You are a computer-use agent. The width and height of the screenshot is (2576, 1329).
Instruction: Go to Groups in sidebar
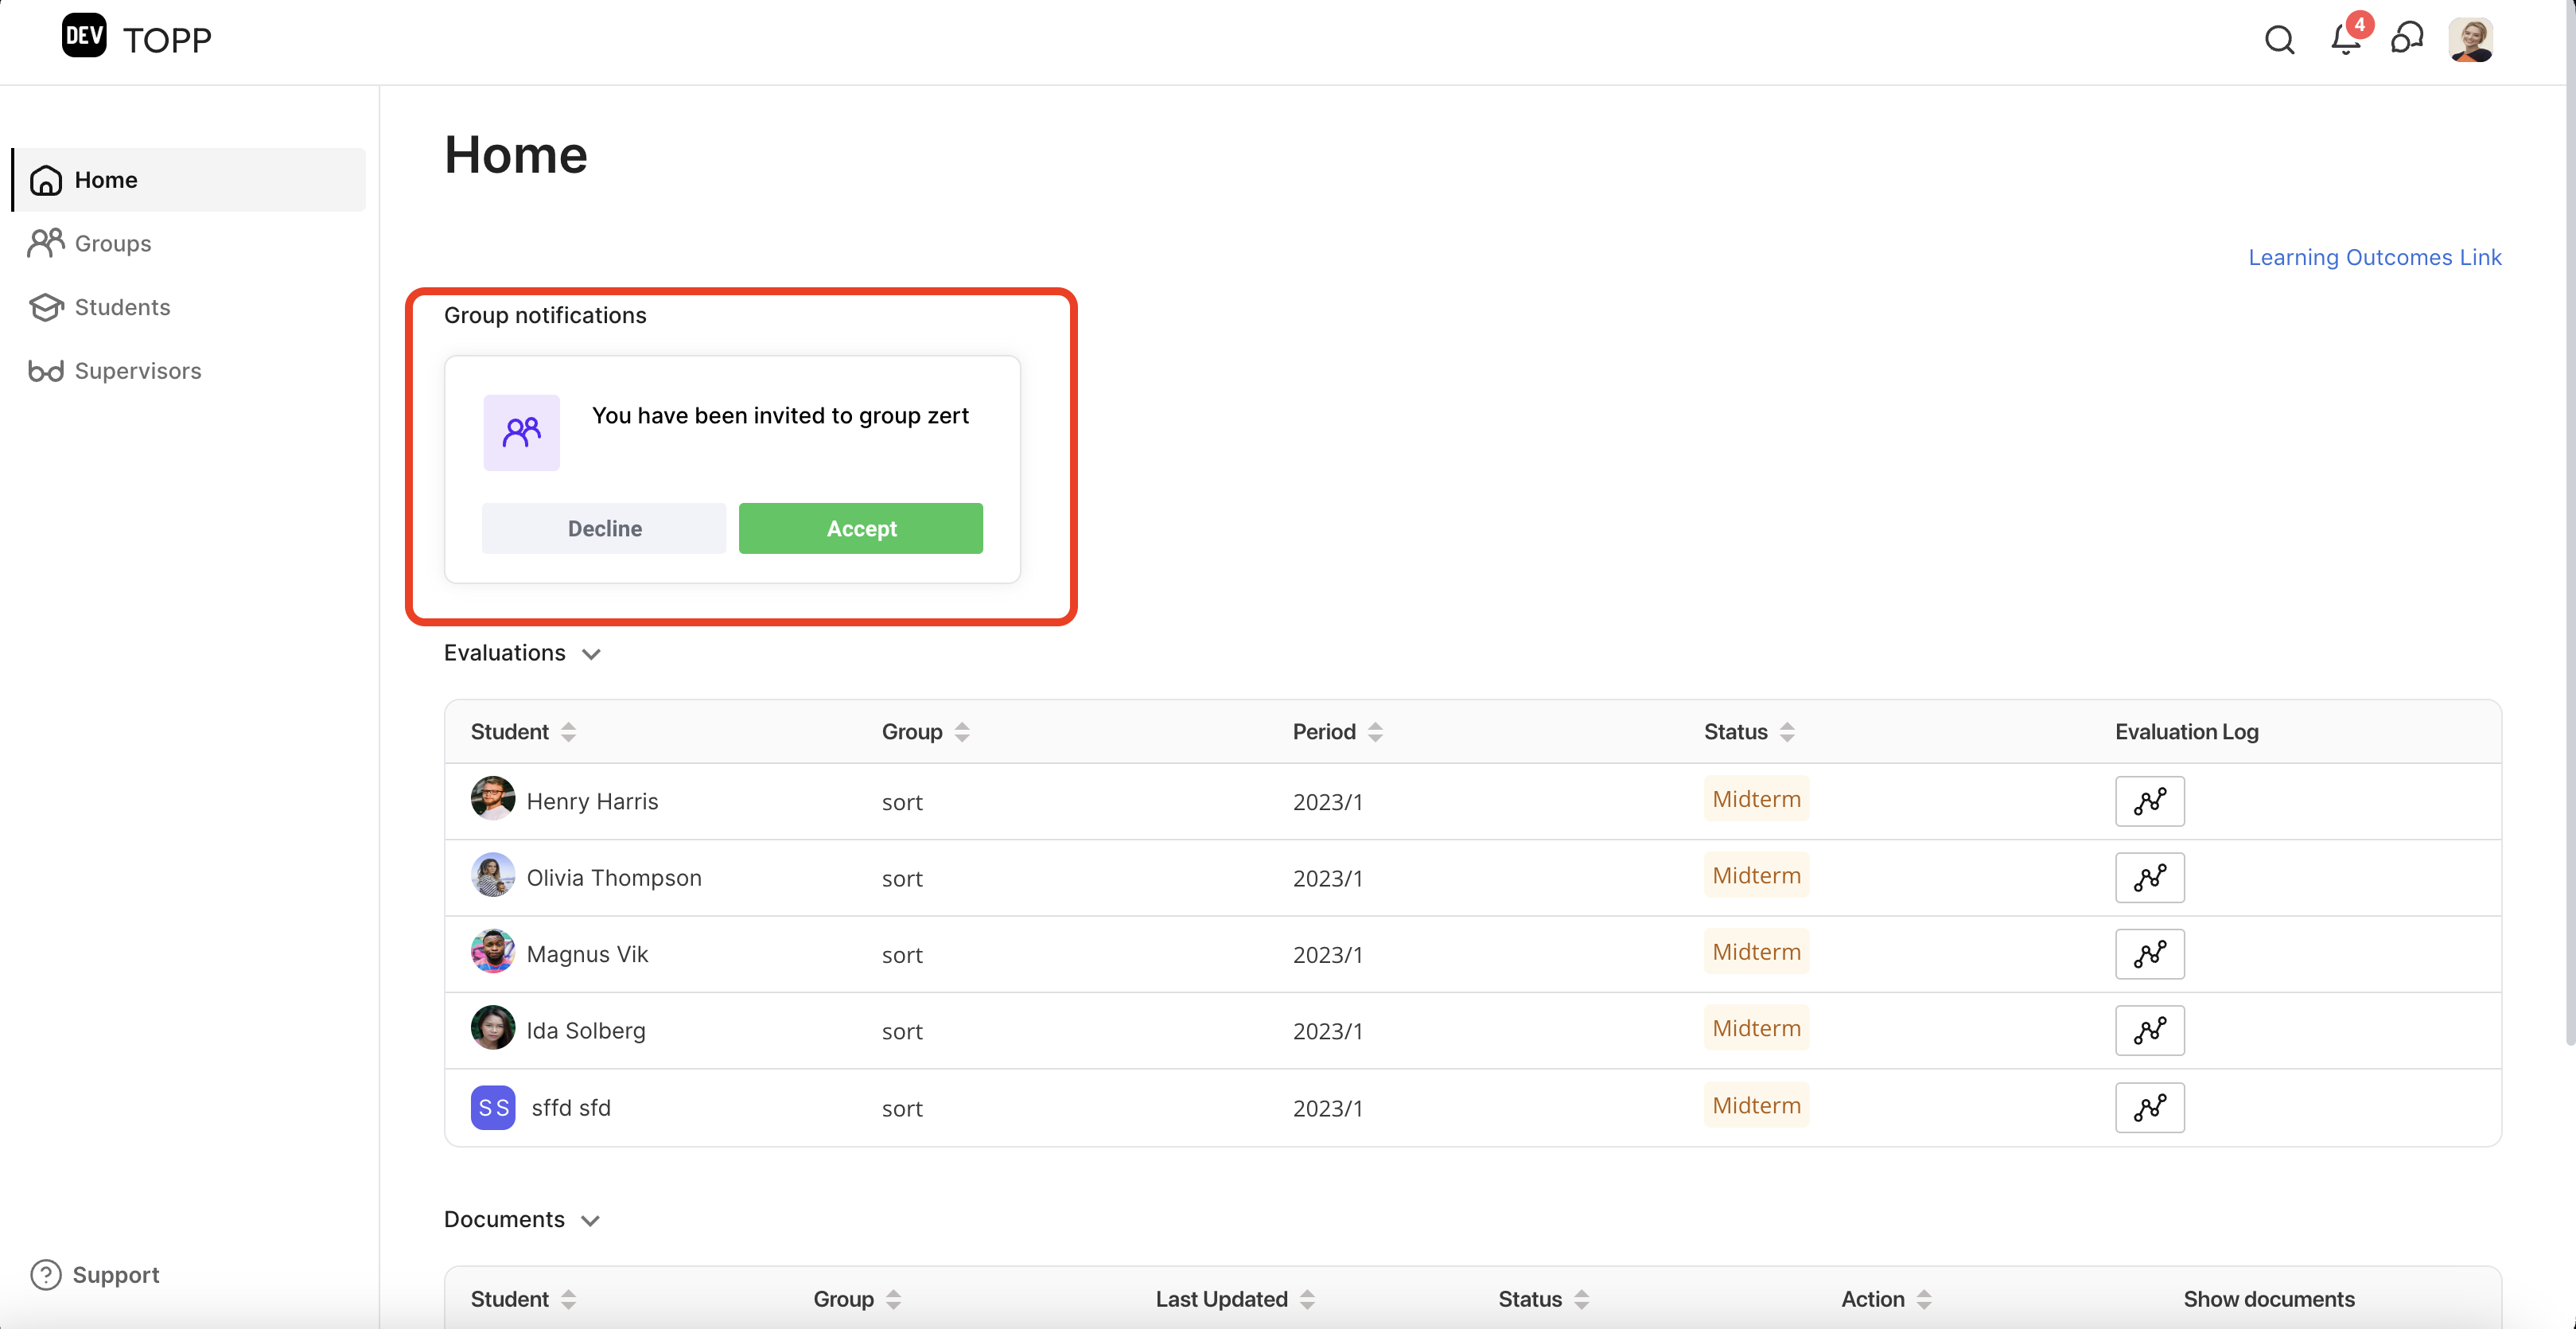[112, 243]
